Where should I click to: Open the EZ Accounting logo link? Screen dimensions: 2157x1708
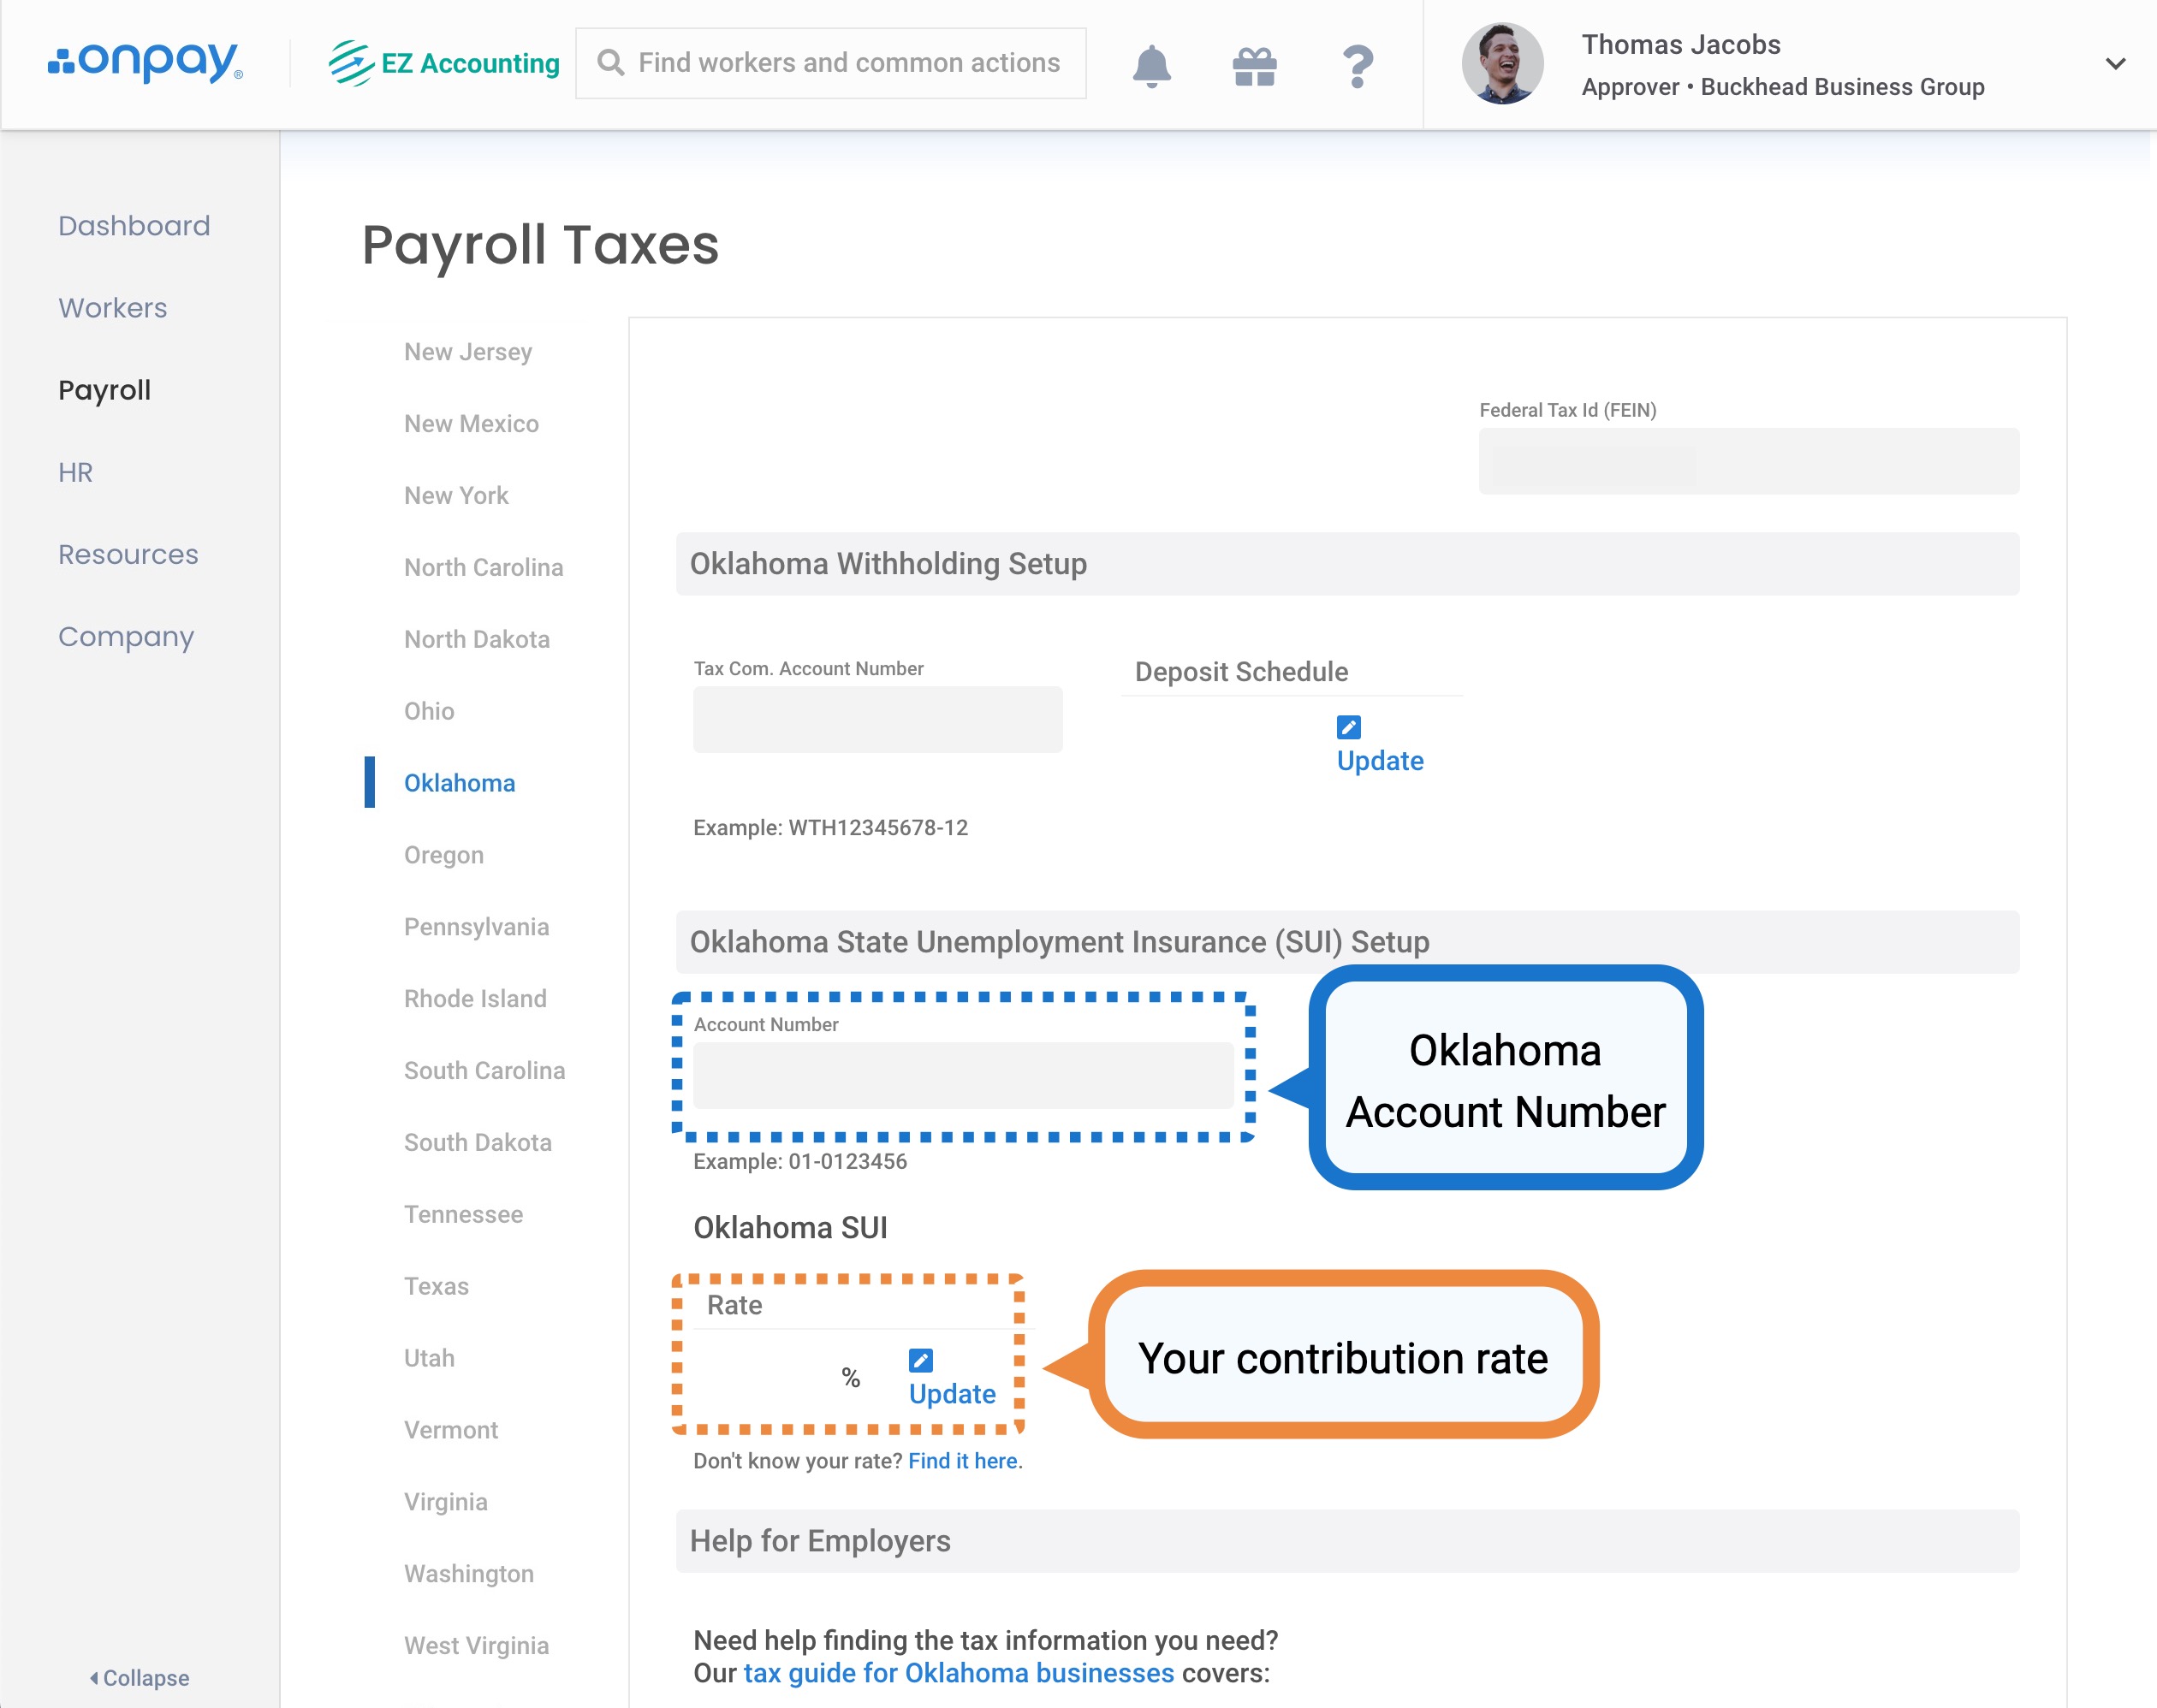pos(444,63)
